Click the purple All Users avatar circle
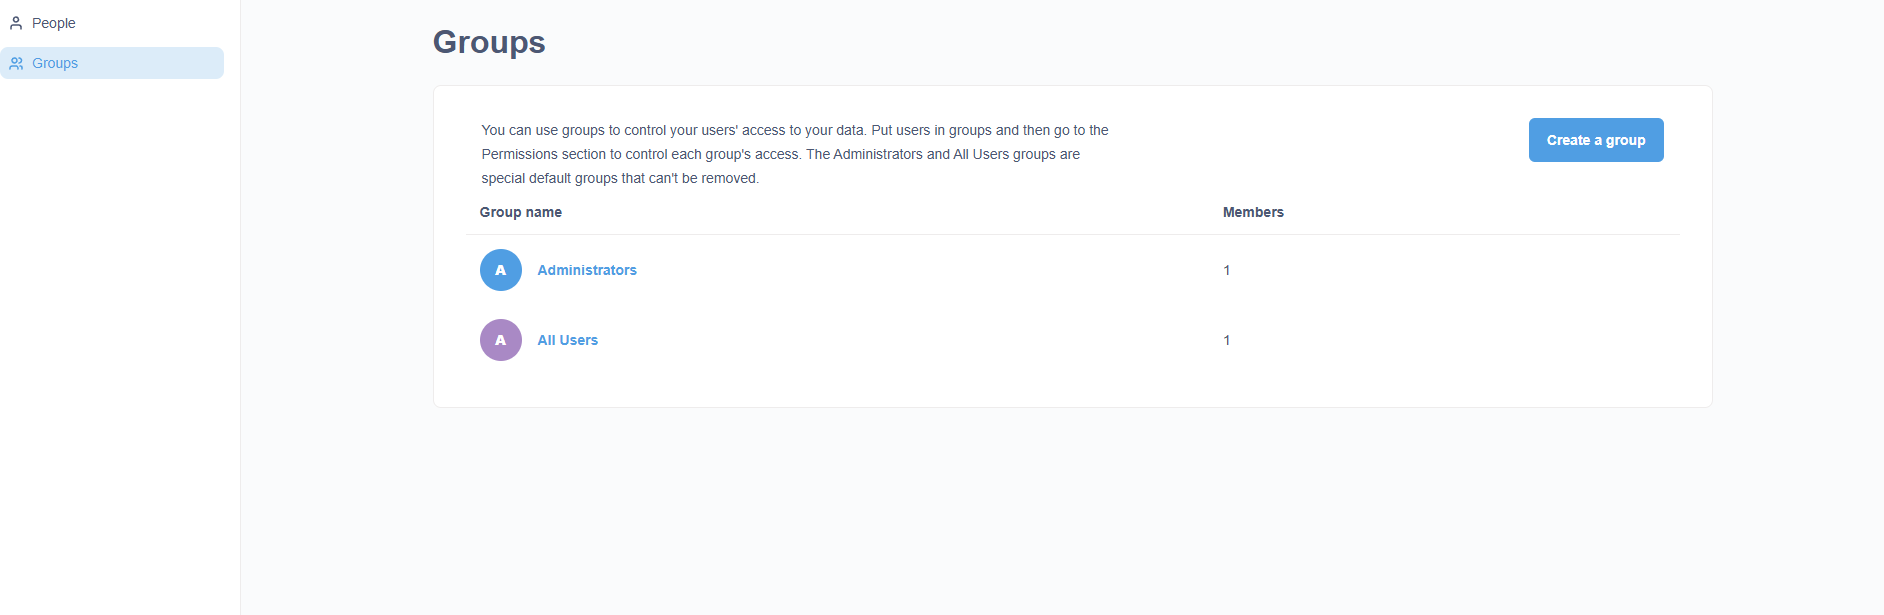The width and height of the screenshot is (1884, 615). click(x=500, y=340)
